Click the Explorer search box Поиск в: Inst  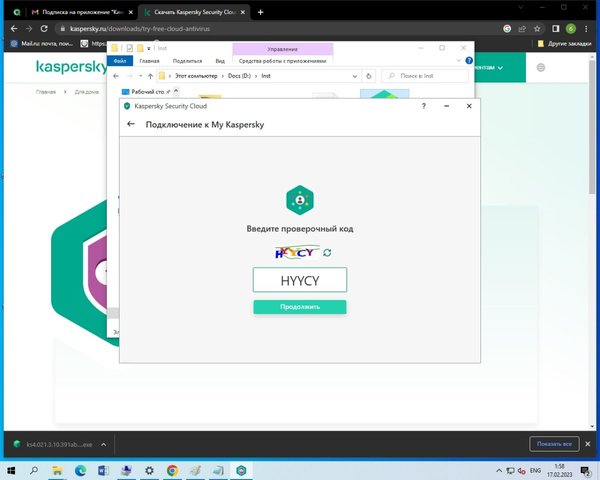pyautogui.click(x=425, y=76)
